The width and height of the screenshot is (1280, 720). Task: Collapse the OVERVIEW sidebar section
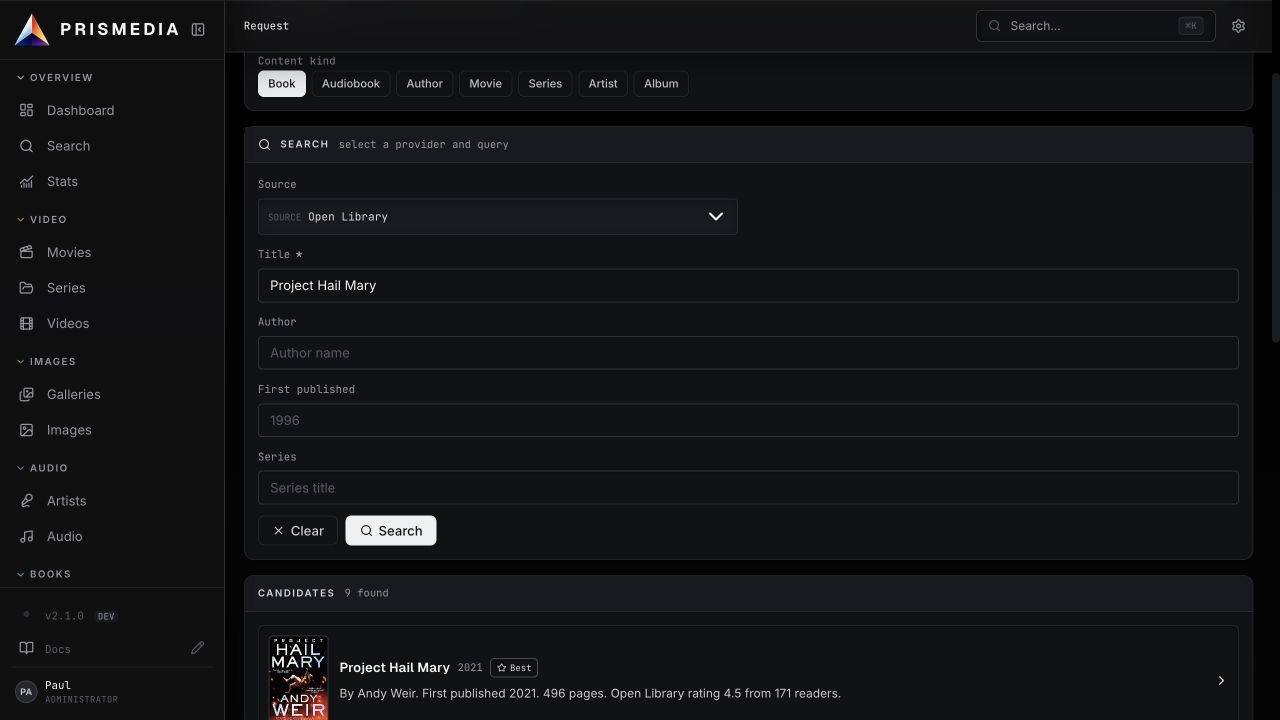pos(56,77)
